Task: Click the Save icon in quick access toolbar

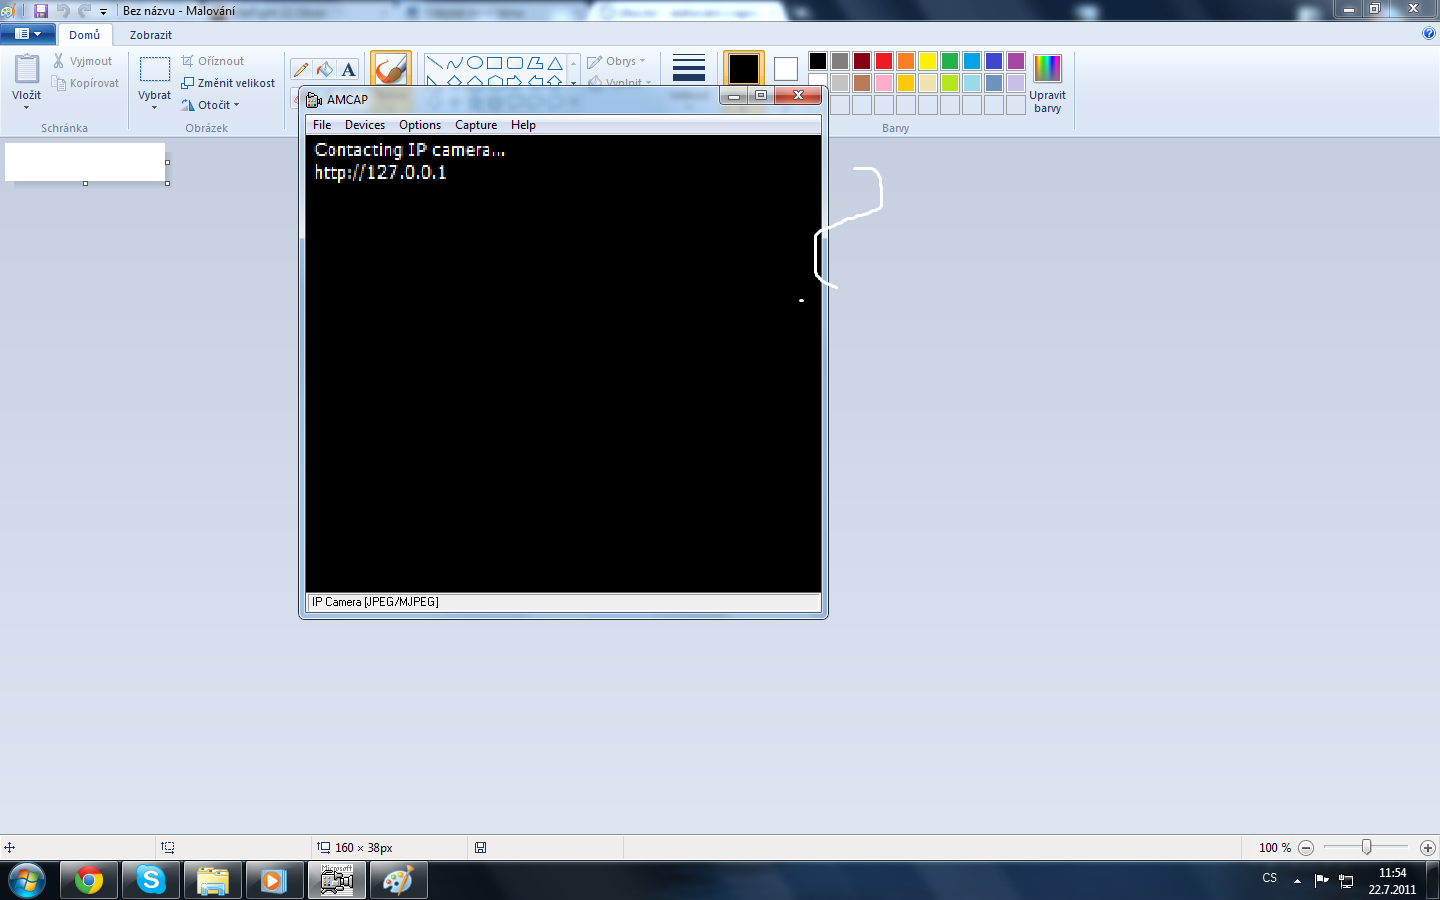Action: coord(41,11)
